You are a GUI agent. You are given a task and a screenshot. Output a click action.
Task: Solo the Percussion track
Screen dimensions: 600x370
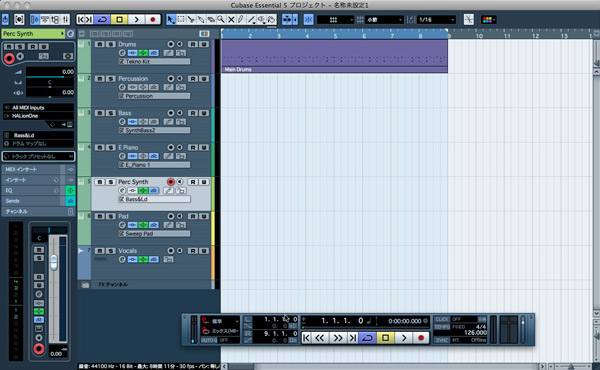pos(111,79)
